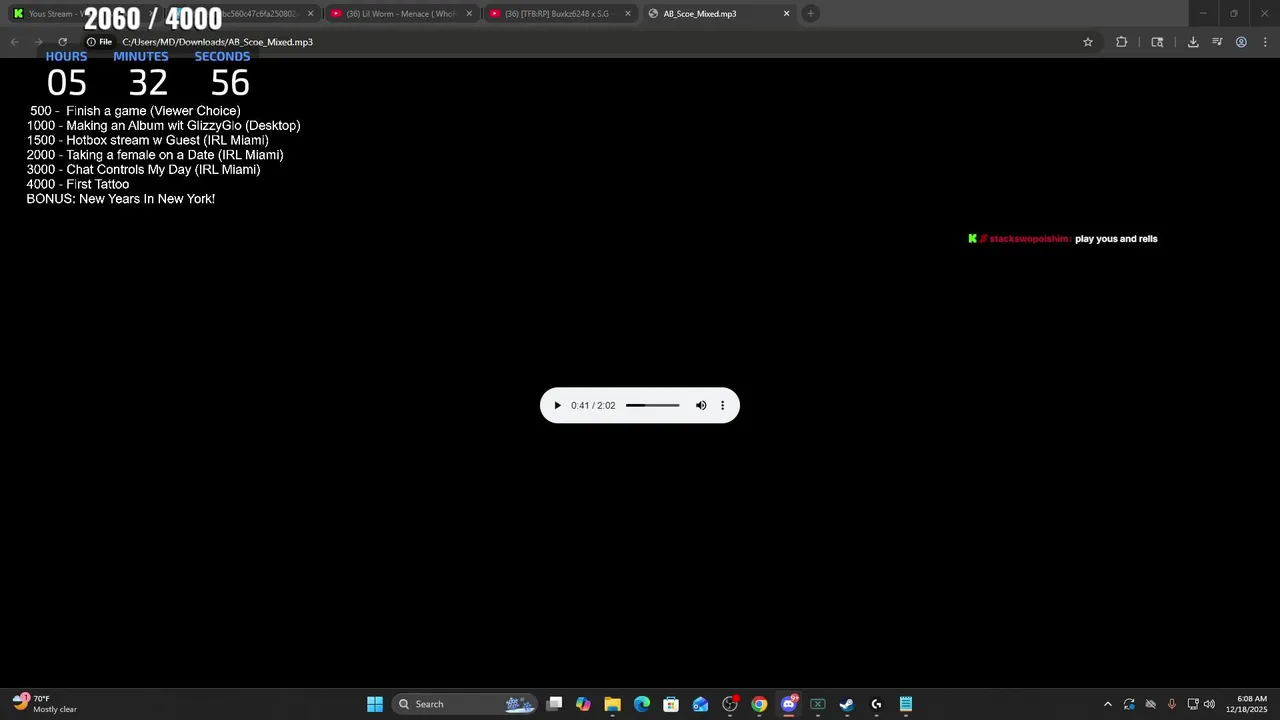Open the weather widget showing 70°F

click(45, 704)
